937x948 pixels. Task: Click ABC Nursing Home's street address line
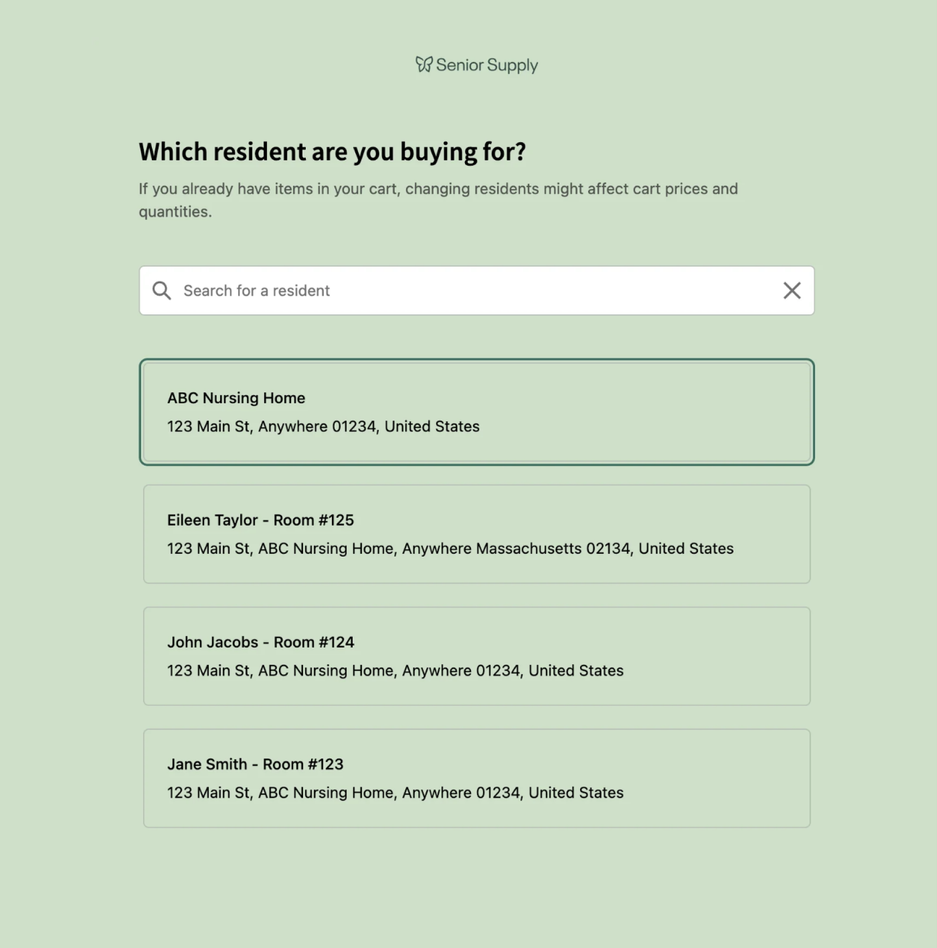click(323, 426)
